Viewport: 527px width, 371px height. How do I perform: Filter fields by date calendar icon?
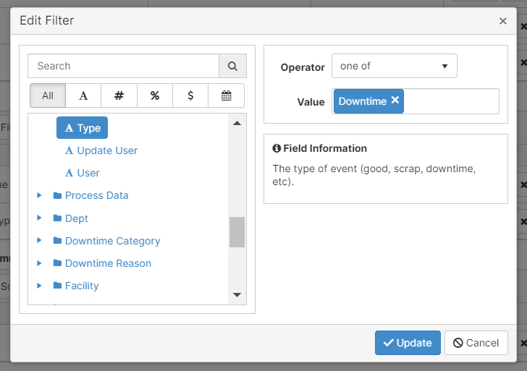pos(226,96)
